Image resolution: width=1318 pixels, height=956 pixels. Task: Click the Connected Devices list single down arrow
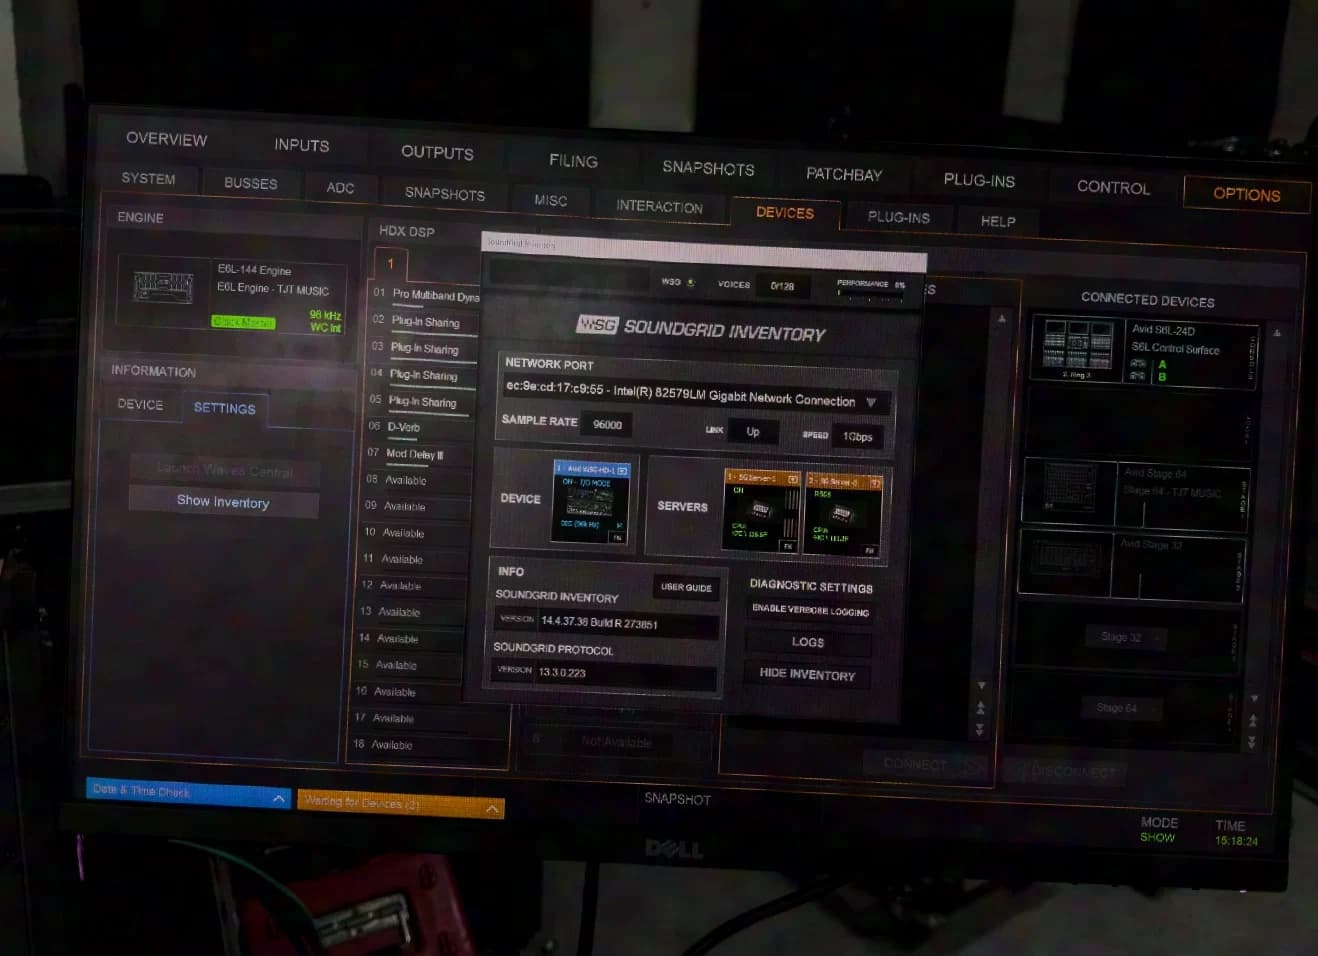coord(1254,699)
